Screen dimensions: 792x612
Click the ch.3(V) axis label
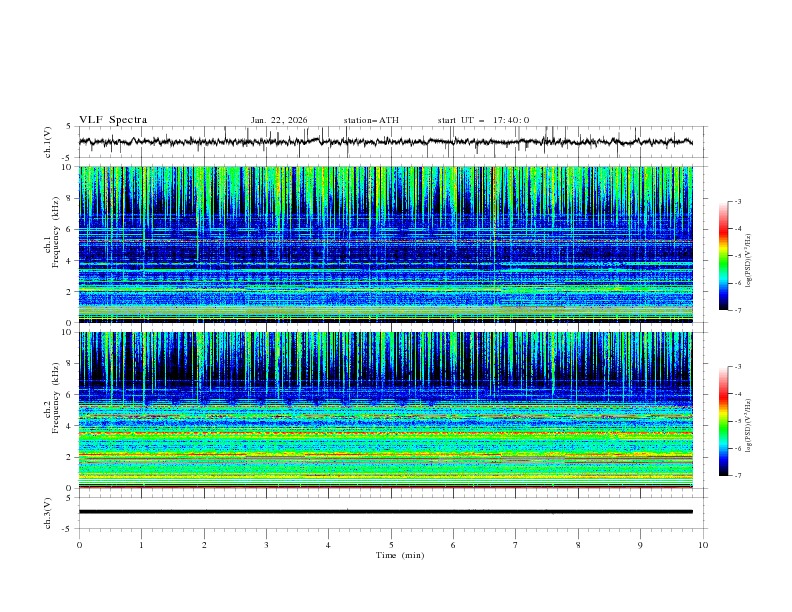(x=49, y=512)
